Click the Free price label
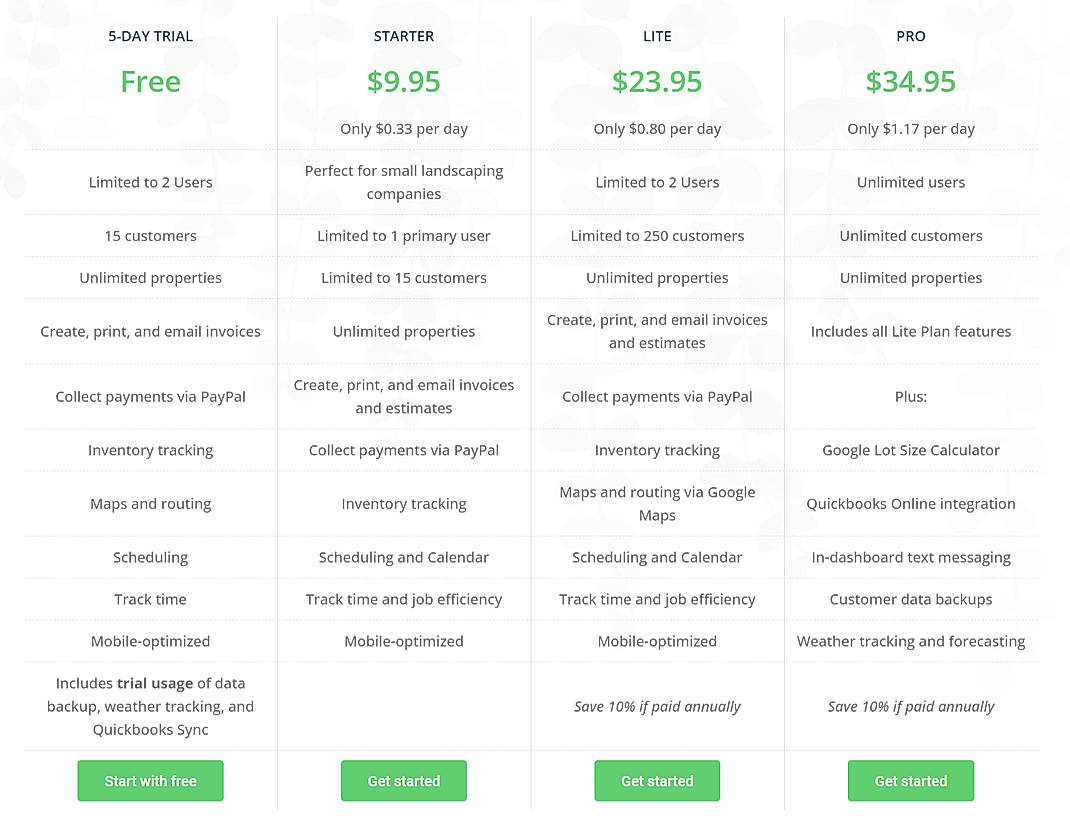 point(150,82)
